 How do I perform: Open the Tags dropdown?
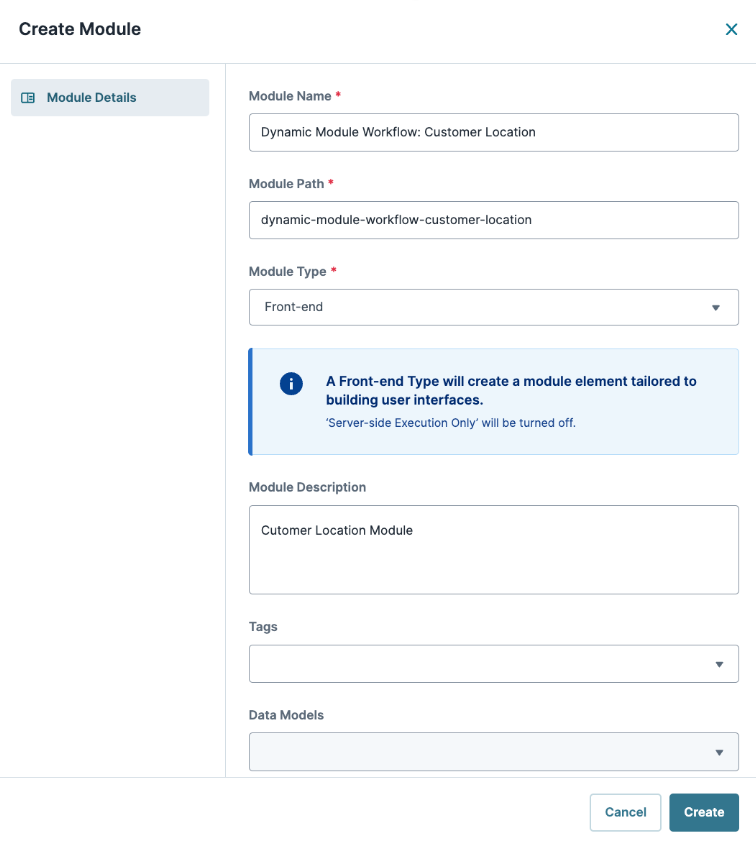point(493,663)
